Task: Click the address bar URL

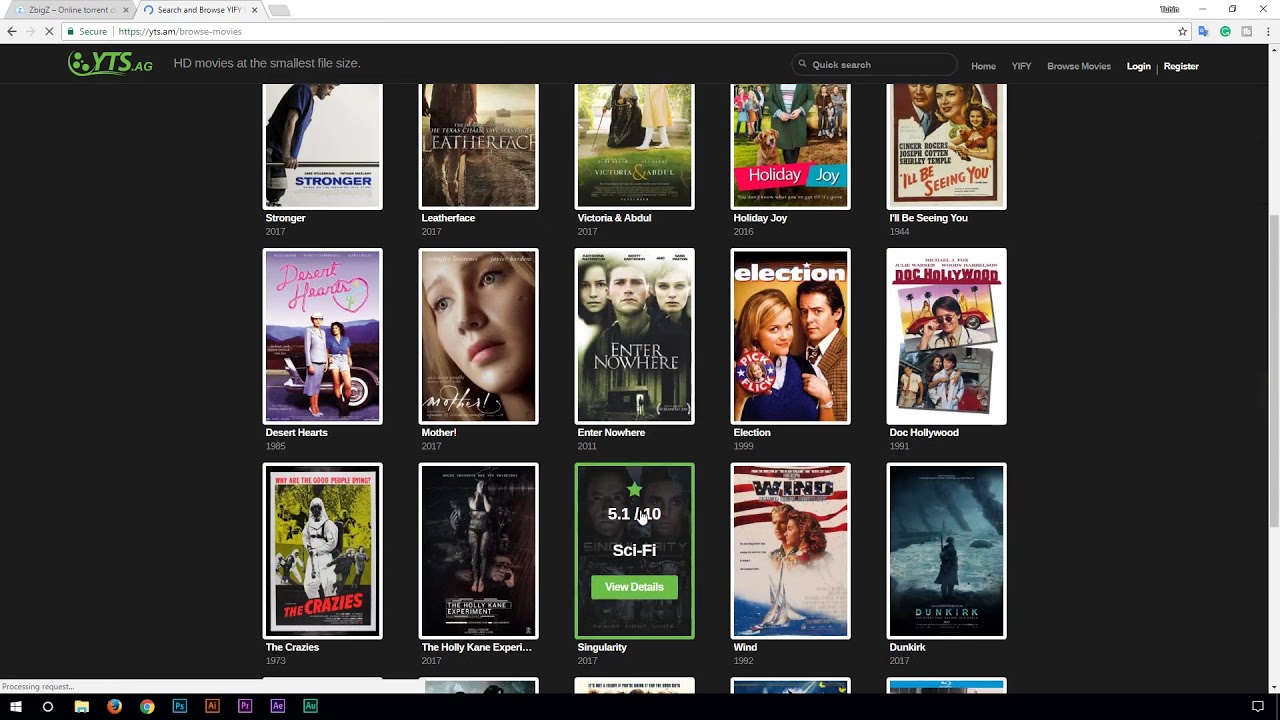Action: (180, 32)
